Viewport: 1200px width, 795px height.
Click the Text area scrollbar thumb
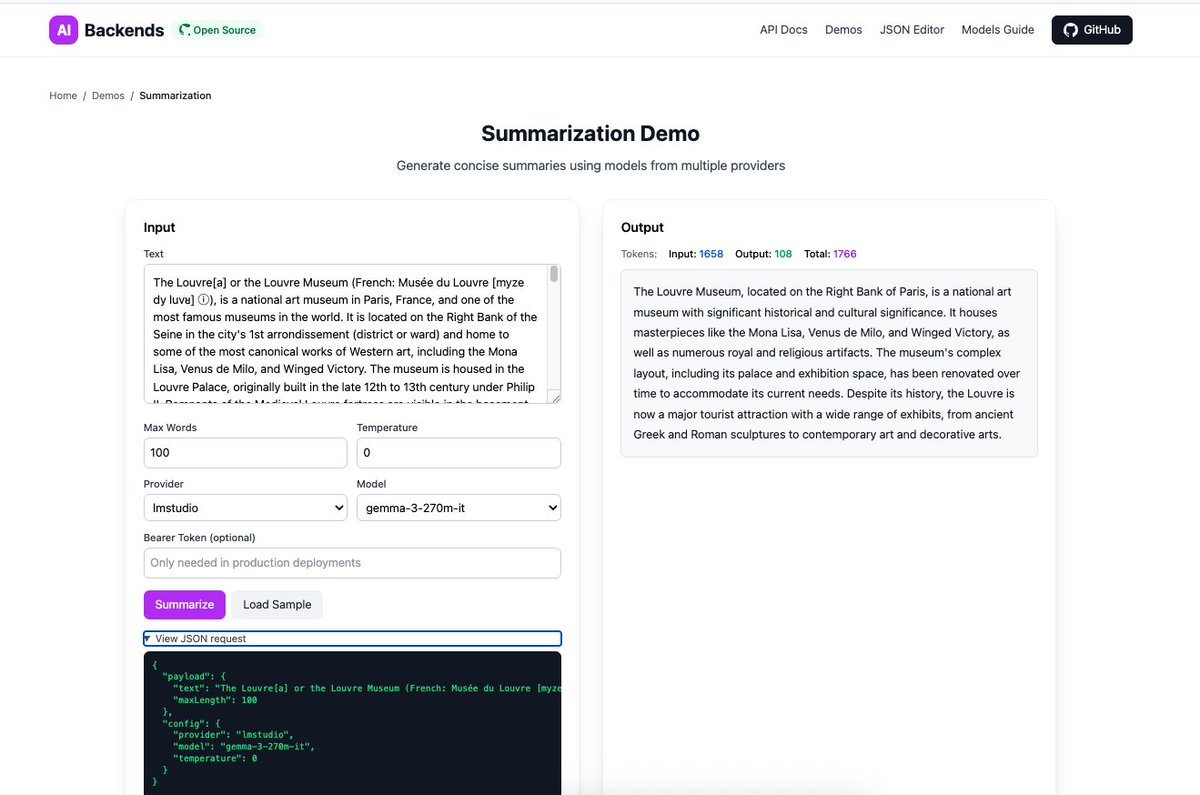click(554, 275)
